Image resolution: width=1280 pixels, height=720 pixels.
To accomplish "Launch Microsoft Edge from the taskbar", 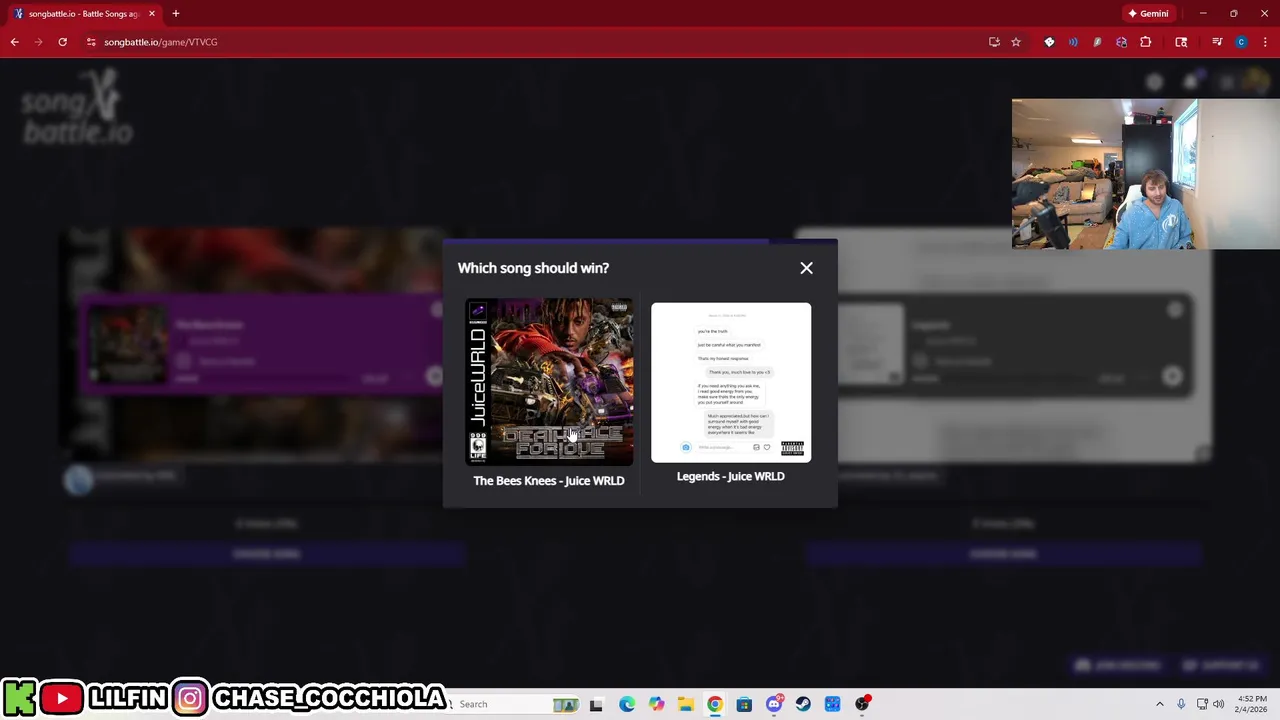I will tap(627, 704).
